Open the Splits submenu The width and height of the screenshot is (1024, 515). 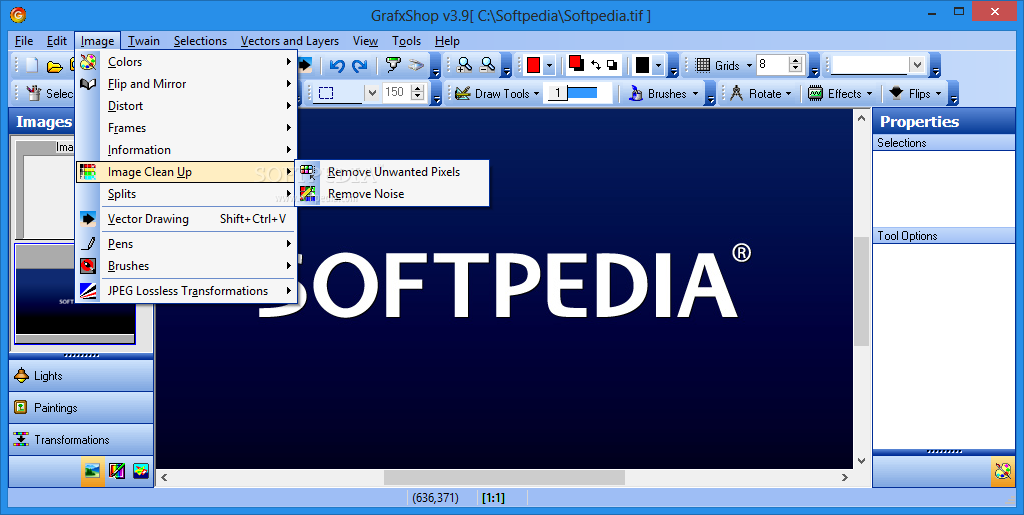coord(186,194)
